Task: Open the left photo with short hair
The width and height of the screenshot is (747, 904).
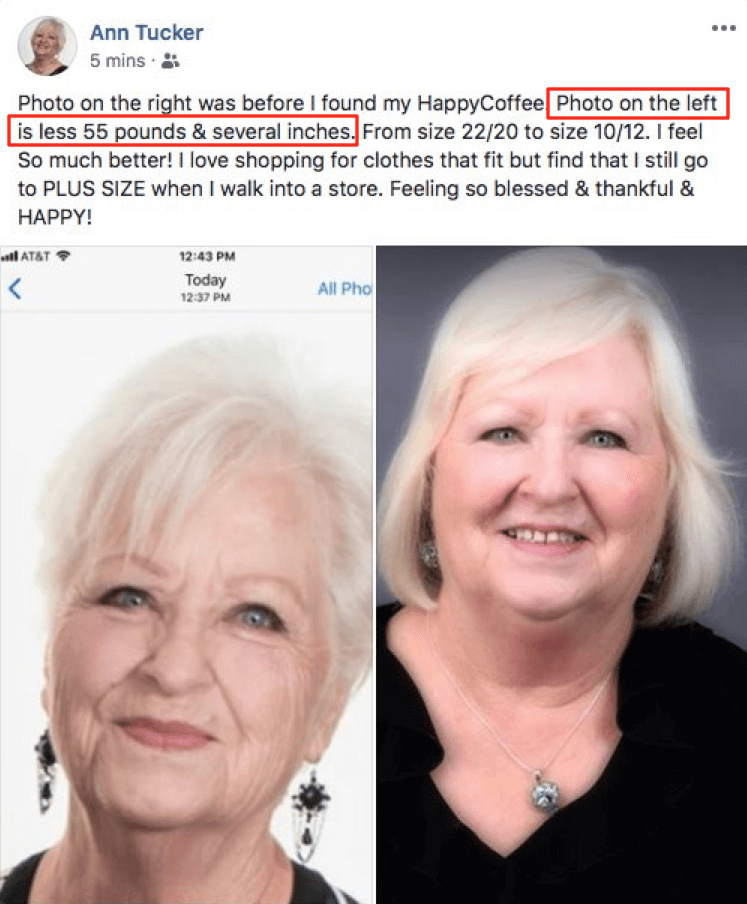Action: 186,607
